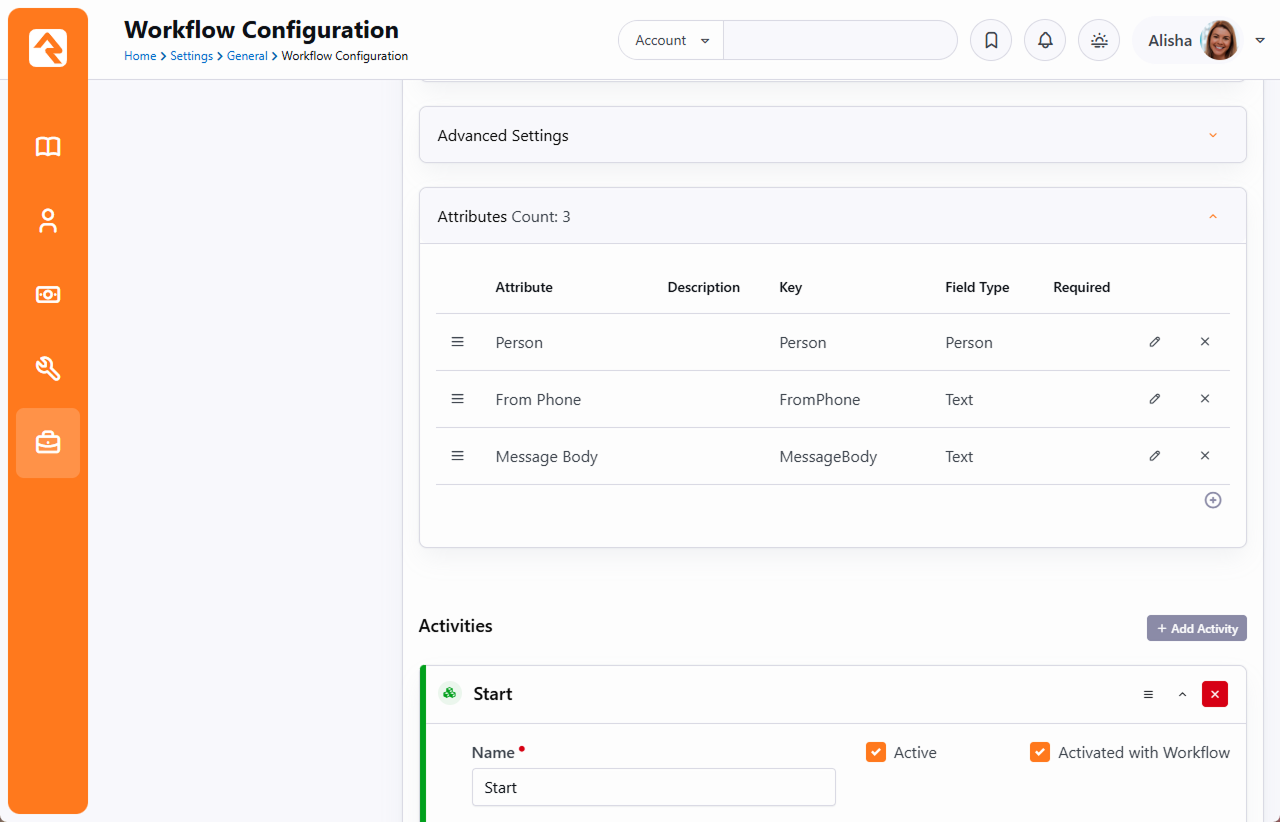Viewport: 1280px width, 822px height.
Task: Open the Alisha user menu
Action: [1200, 41]
